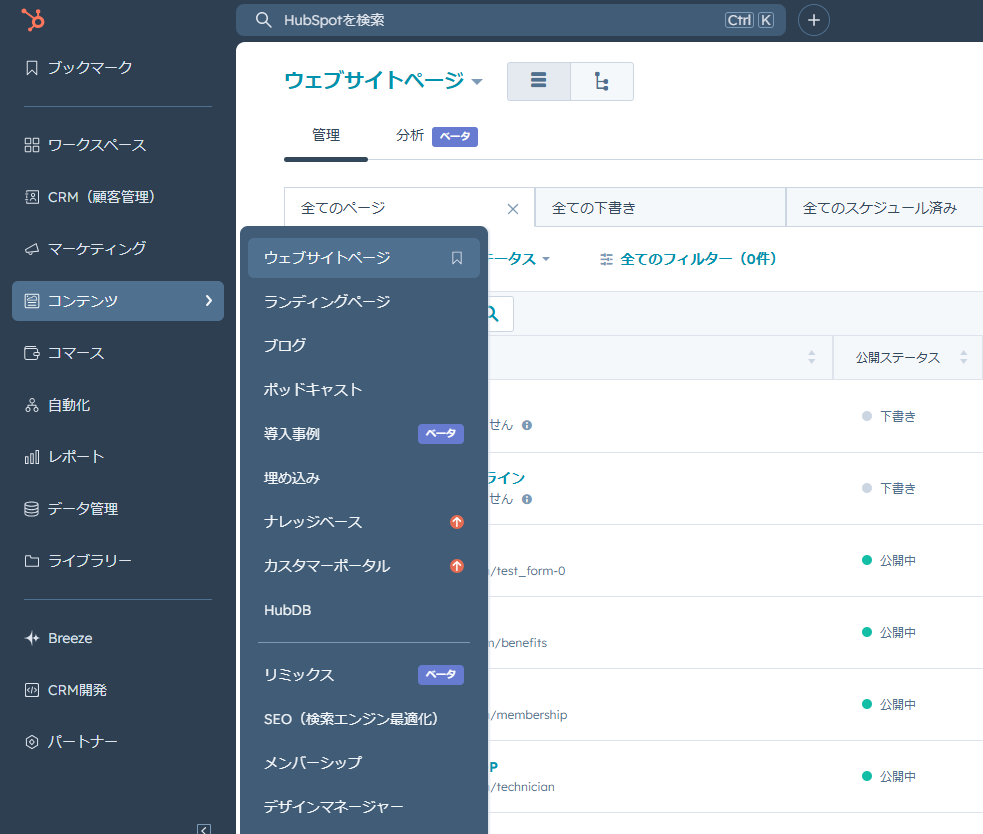983x834 pixels.
Task: Open ワークスペース in the sidebar
Action: click(x=97, y=145)
